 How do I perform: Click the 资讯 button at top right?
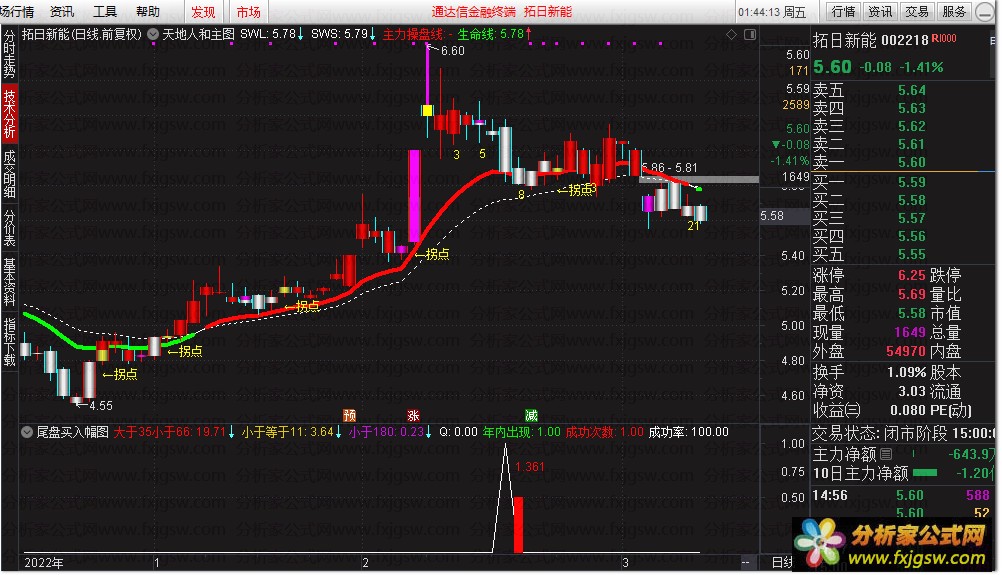(880, 12)
